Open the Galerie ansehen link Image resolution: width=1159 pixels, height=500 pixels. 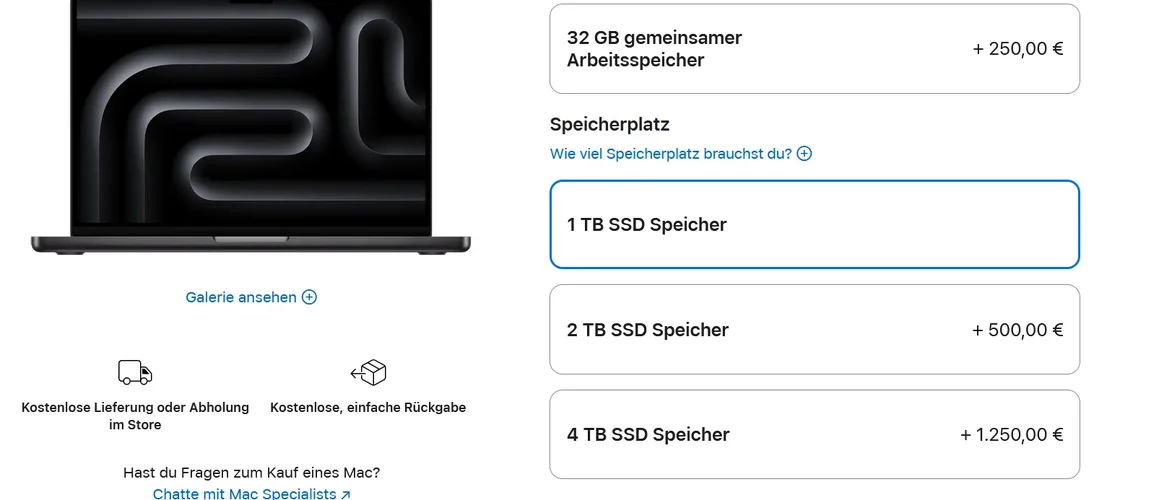click(x=241, y=297)
